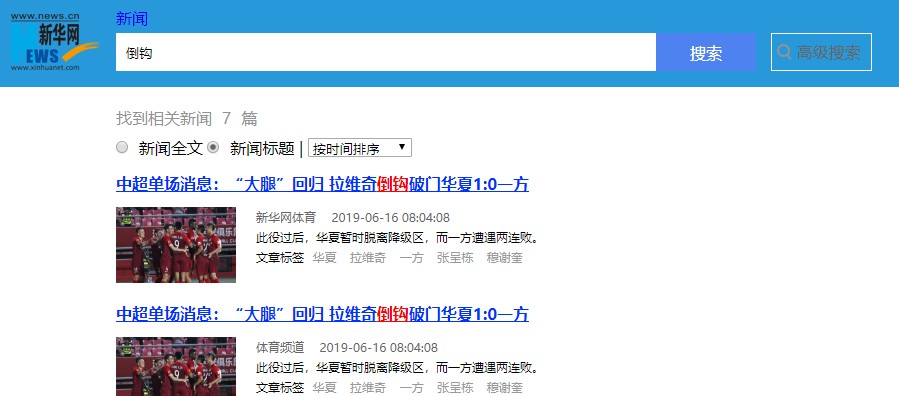Screen dimensions: 899x396
Task: Open second 中超单场消息 article headline
Action: pyautogui.click(x=322, y=314)
